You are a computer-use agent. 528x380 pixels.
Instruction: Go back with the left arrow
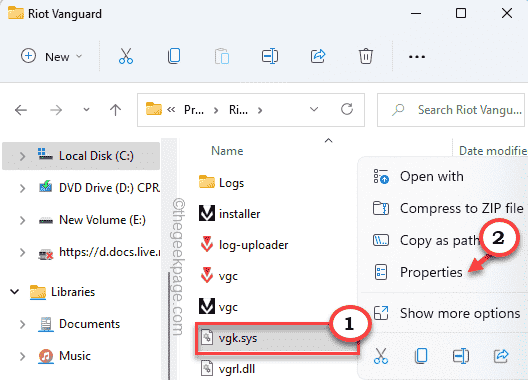(x=21, y=110)
